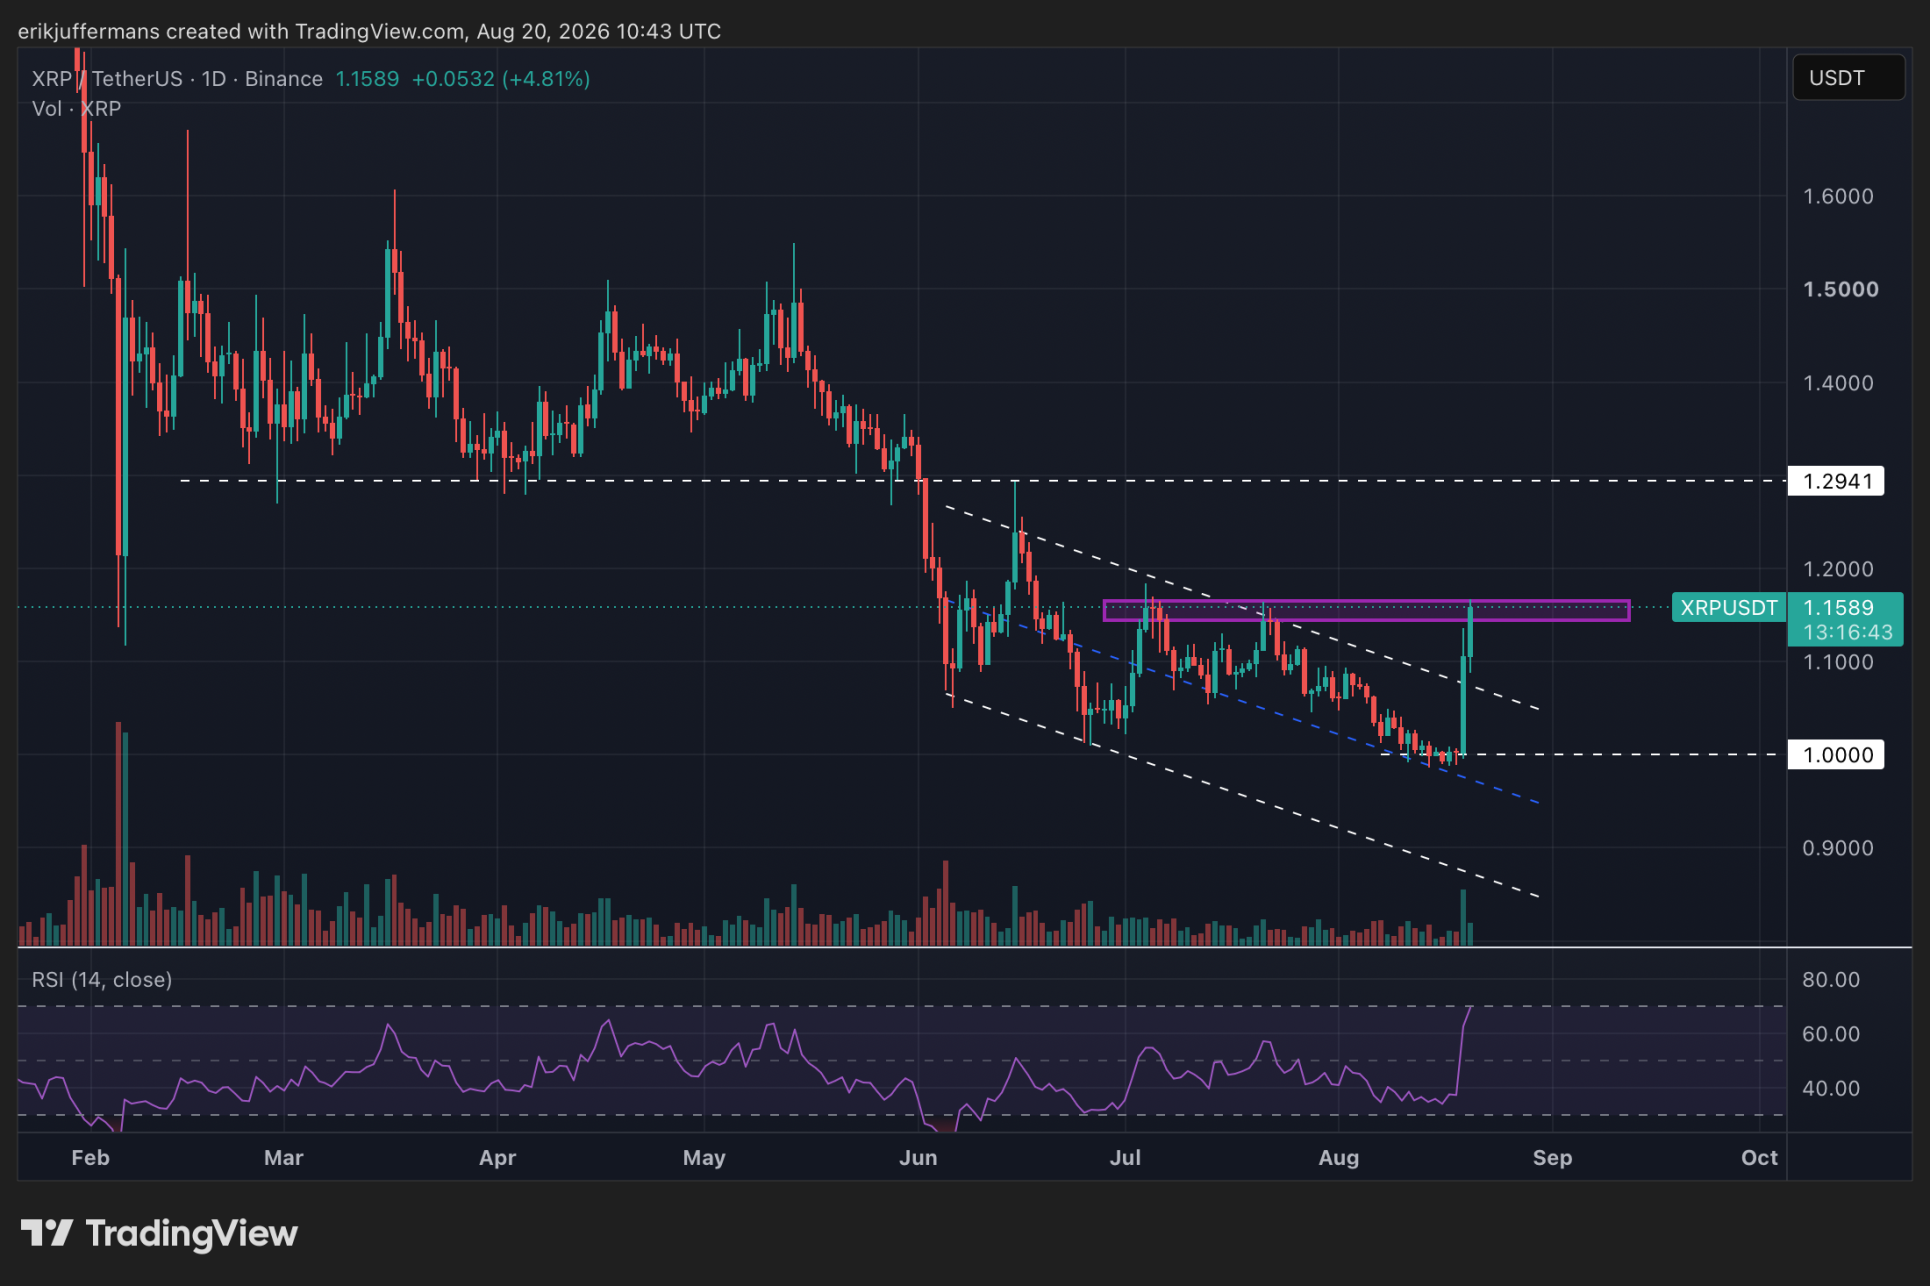This screenshot has width=1930, height=1286.
Task: Select the purple resistance zone rectangle
Action: pyautogui.click(x=1366, y=610)
